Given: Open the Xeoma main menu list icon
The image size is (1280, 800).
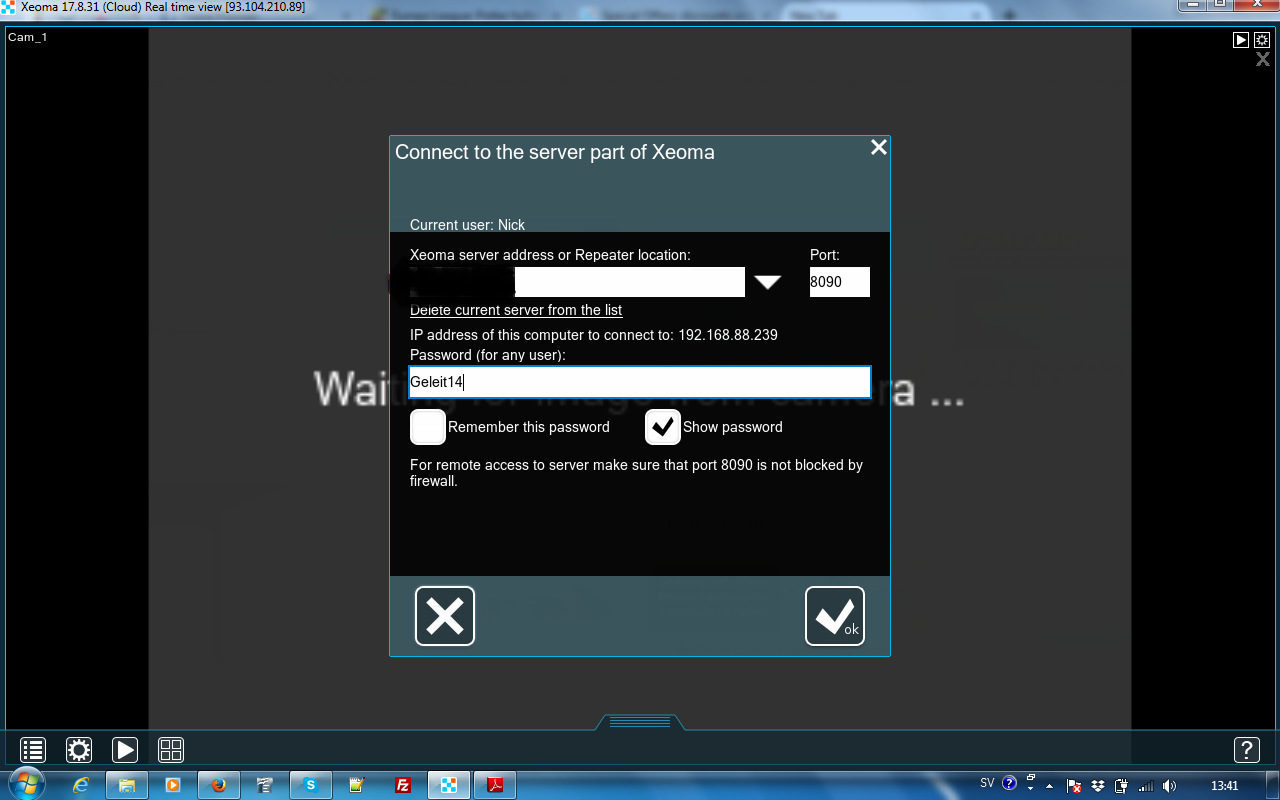Looking at the screenshot, I should pyautogui.click(x=33, y=750).
